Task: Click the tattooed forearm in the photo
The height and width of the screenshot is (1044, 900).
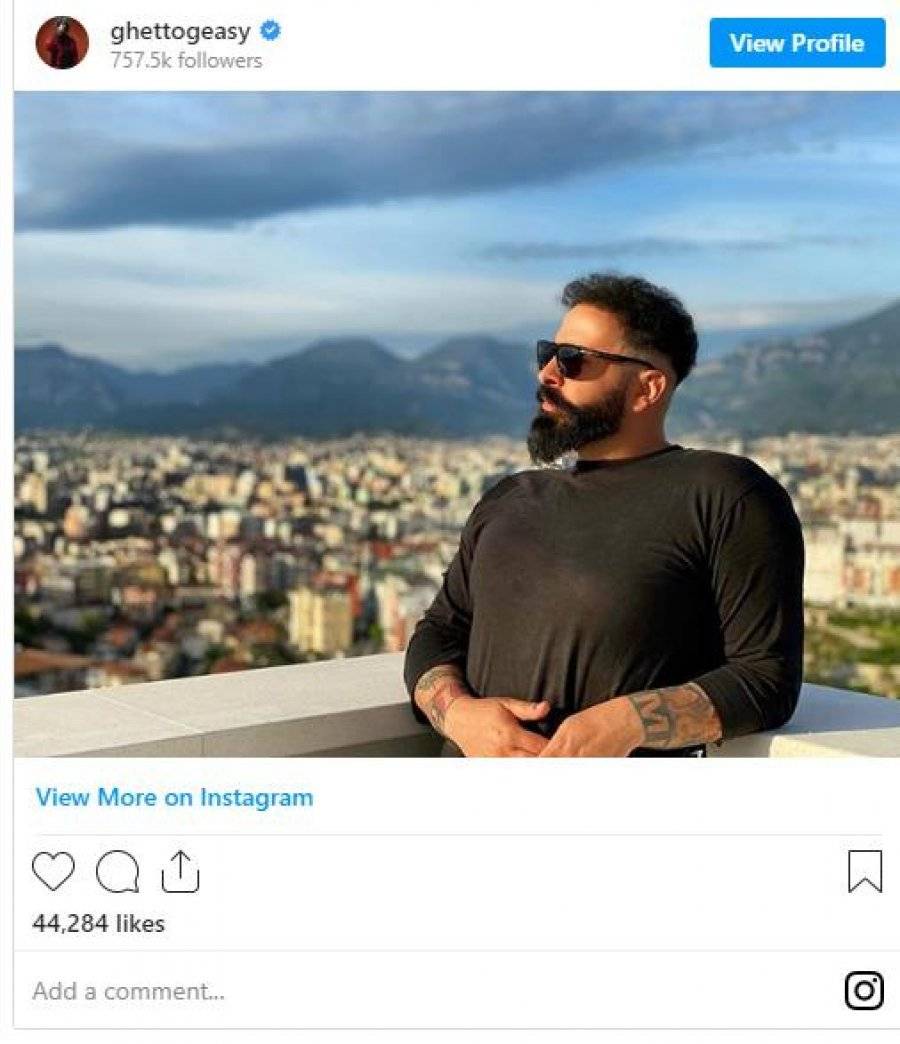Action: (672, 718)
